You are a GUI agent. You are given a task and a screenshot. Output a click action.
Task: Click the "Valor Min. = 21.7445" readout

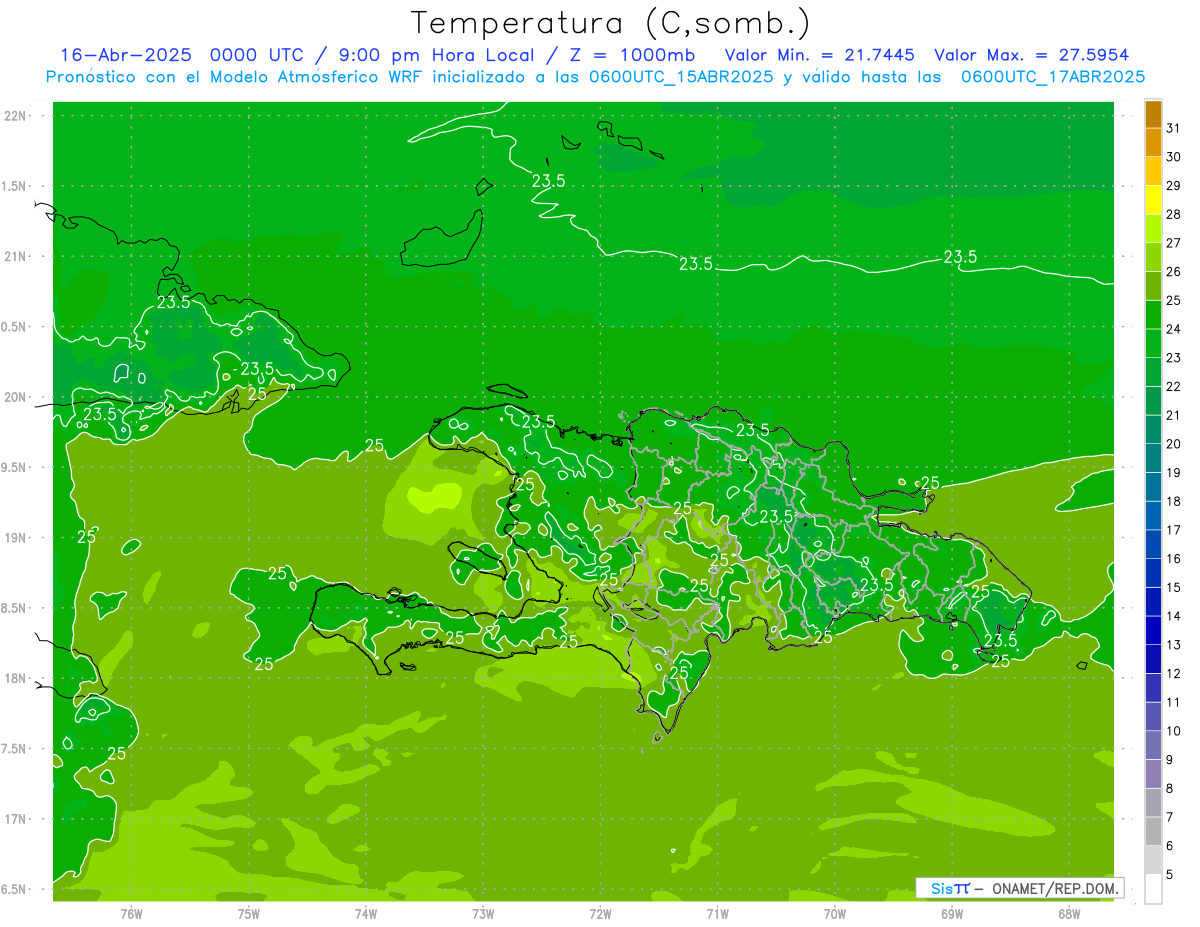click(x=820, y=55)
